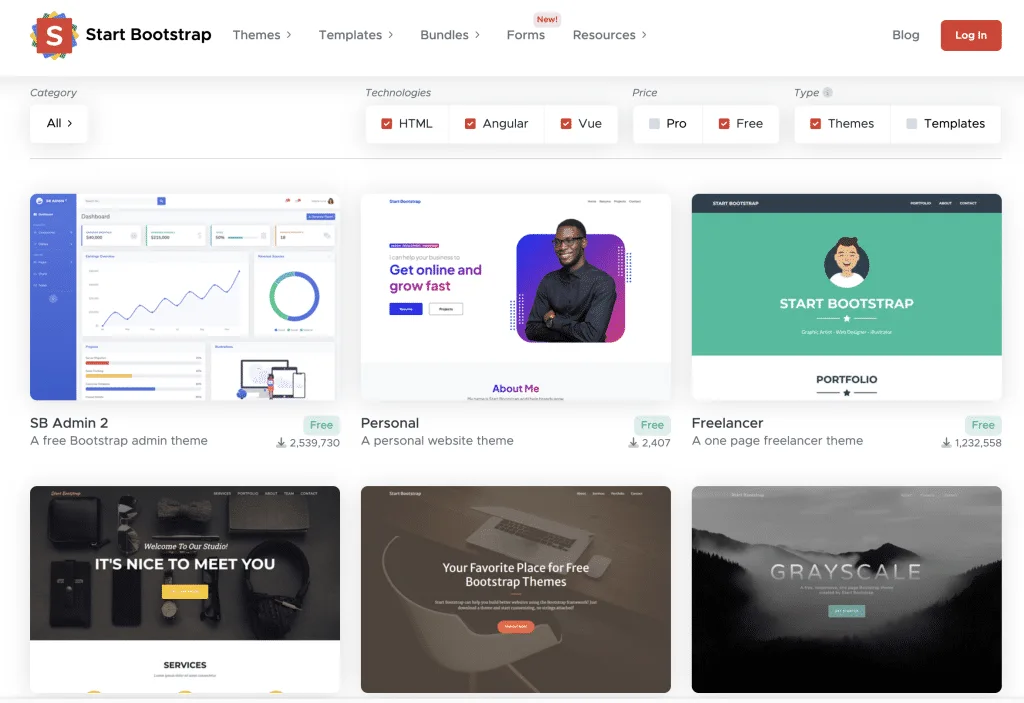
Task: Open the Personal theme title link
Action: 390,423
